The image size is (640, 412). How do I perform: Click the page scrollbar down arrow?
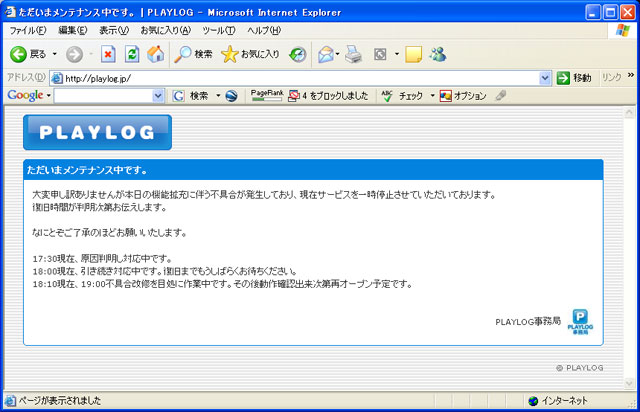(x=629, y=383)
